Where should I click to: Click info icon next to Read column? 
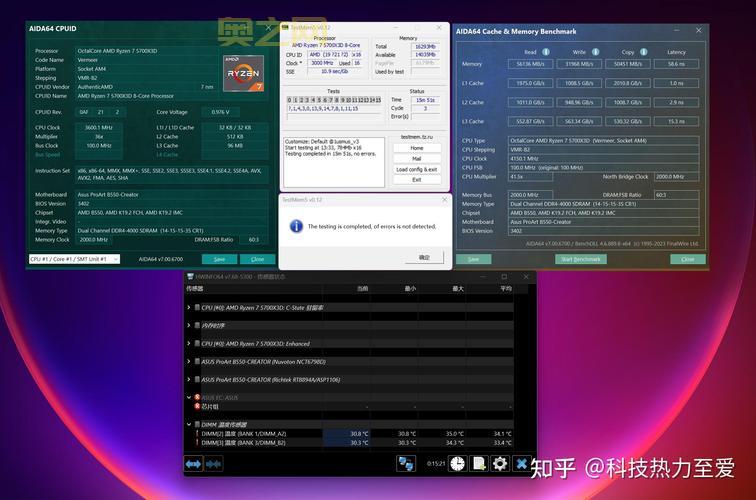pyautogui.click(x=546, y=52)
